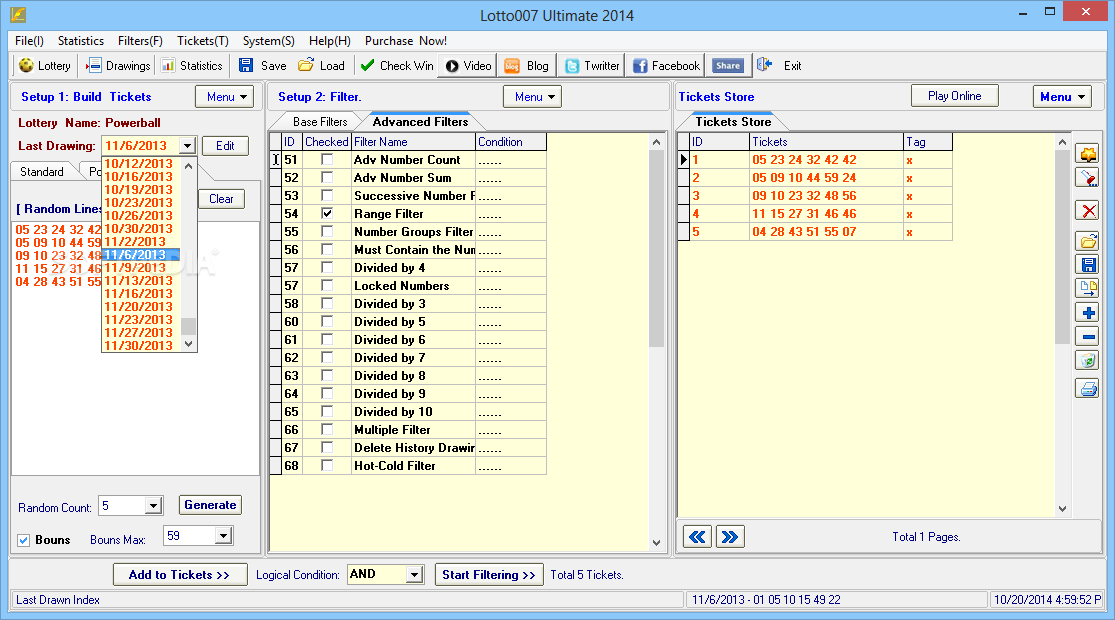Check the Multiple Filter checkbox
1115x620 pixels.
[x=327, y=429]
